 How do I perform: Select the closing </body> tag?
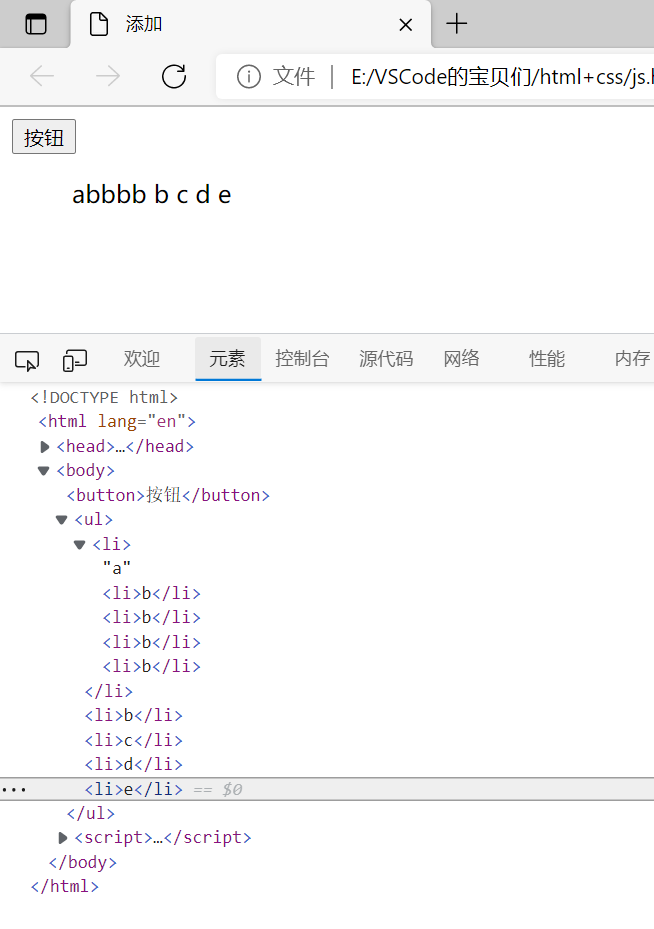point(83,862)
